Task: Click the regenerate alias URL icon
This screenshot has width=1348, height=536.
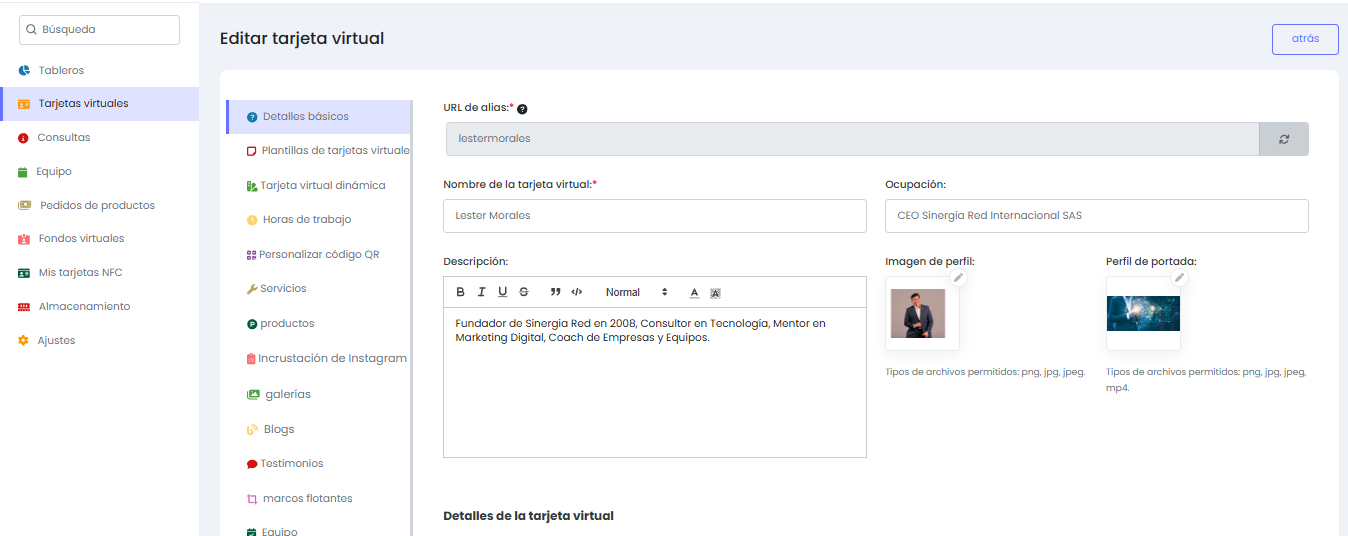Action: (1283, 139)
